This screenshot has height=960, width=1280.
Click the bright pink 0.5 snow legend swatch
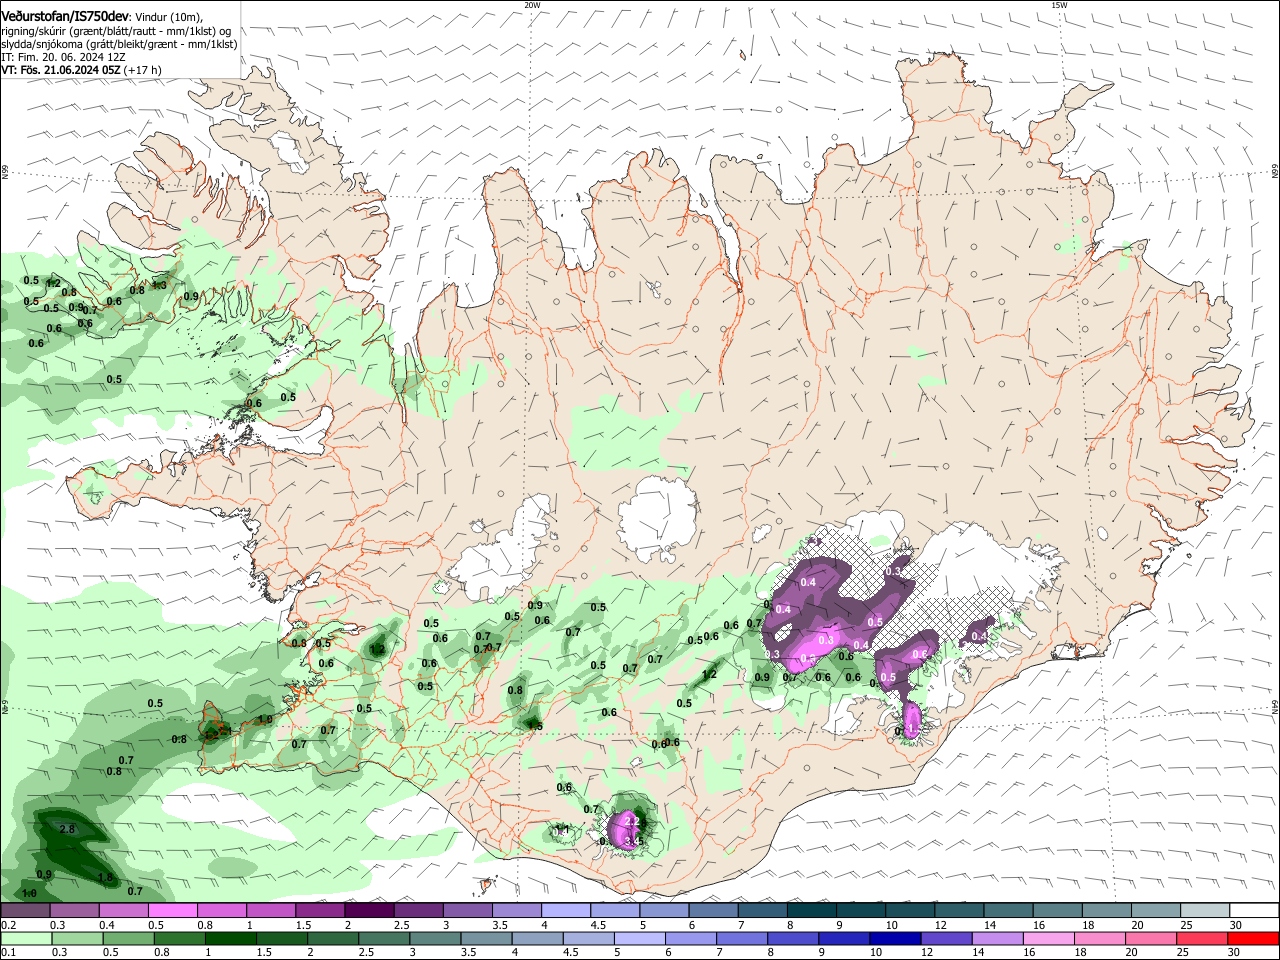pyautogui.click(x=173, y=911)
